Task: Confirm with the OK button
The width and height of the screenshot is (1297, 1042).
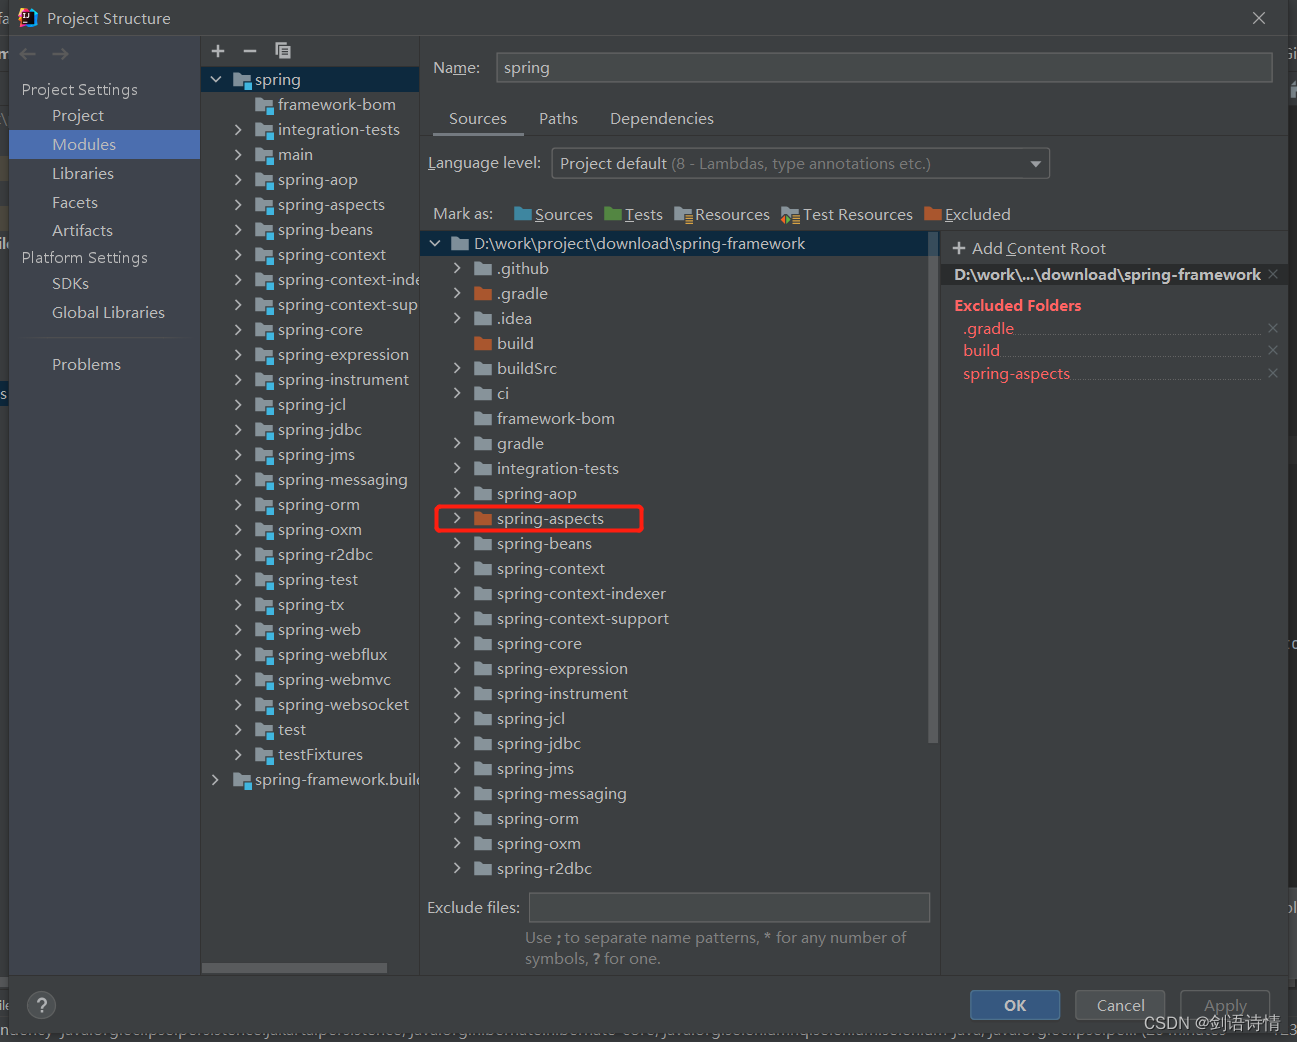Action: [1015, 1005]
